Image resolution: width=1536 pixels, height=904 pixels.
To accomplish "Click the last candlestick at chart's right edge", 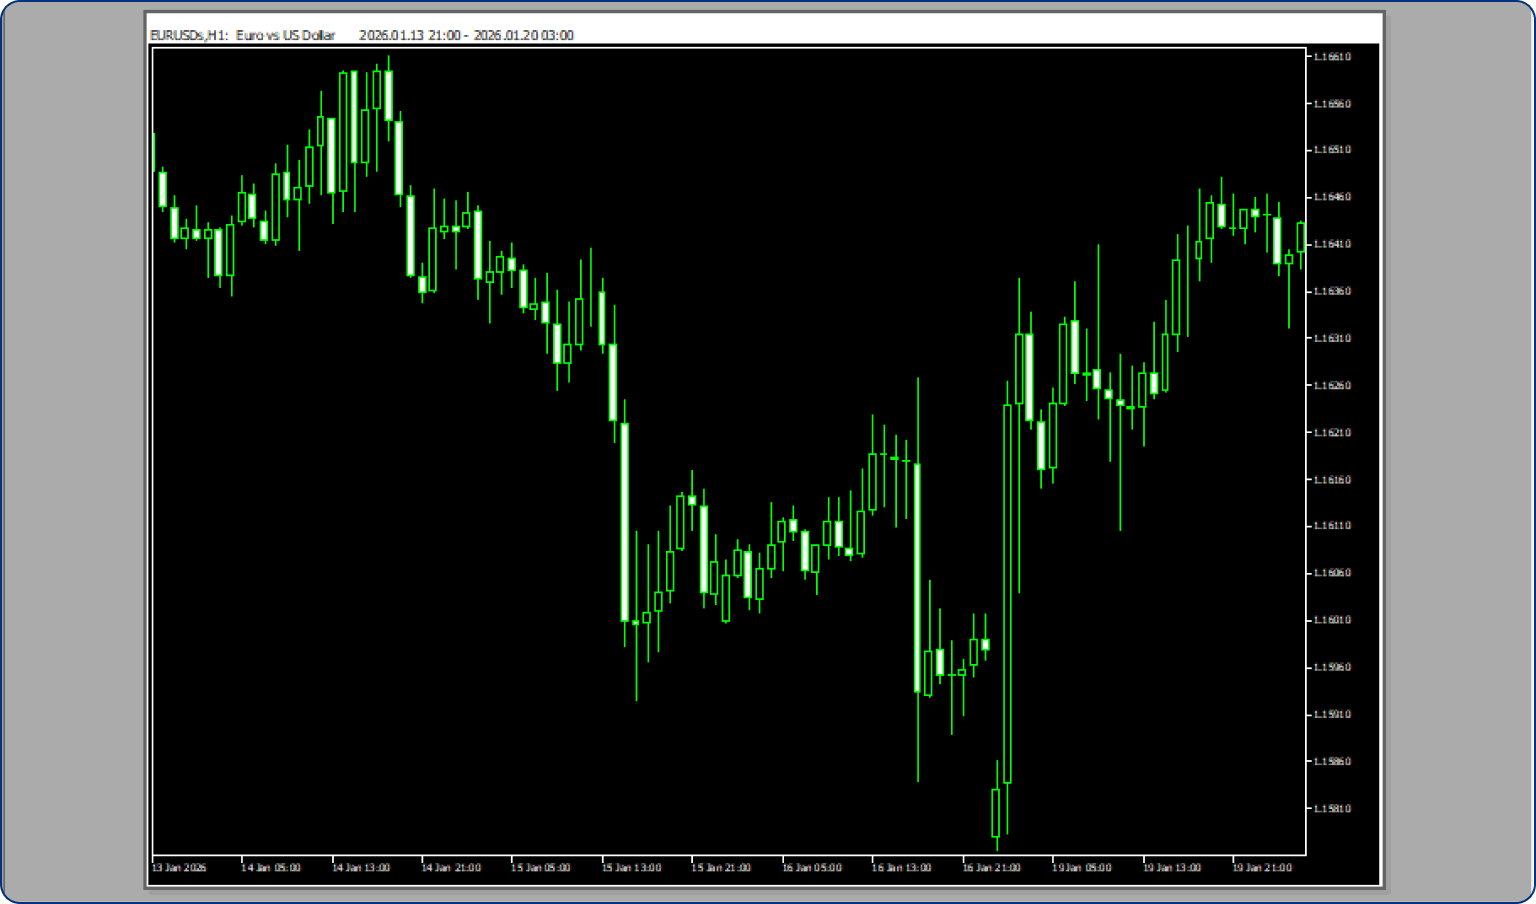I will click(x=1301, y=238).
